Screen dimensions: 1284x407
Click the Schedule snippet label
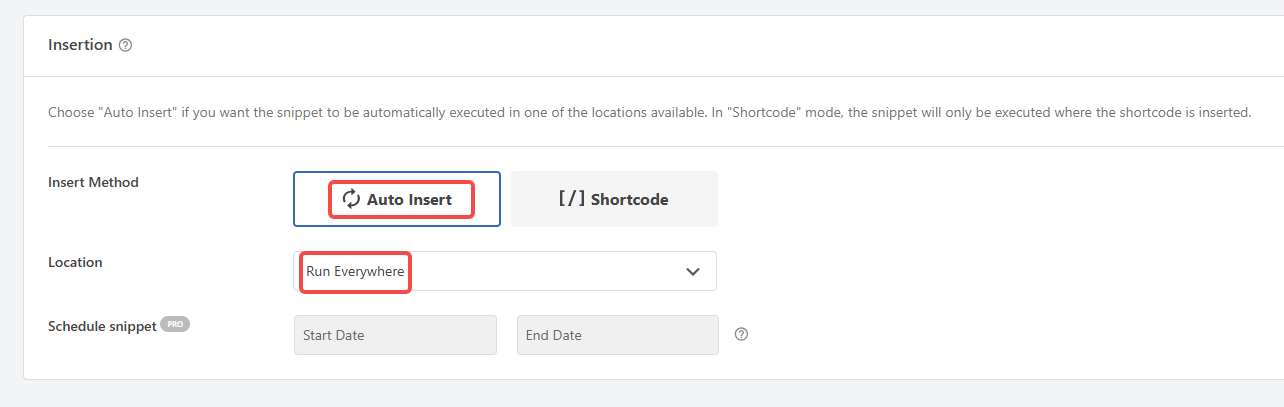(x=102, y=326)
